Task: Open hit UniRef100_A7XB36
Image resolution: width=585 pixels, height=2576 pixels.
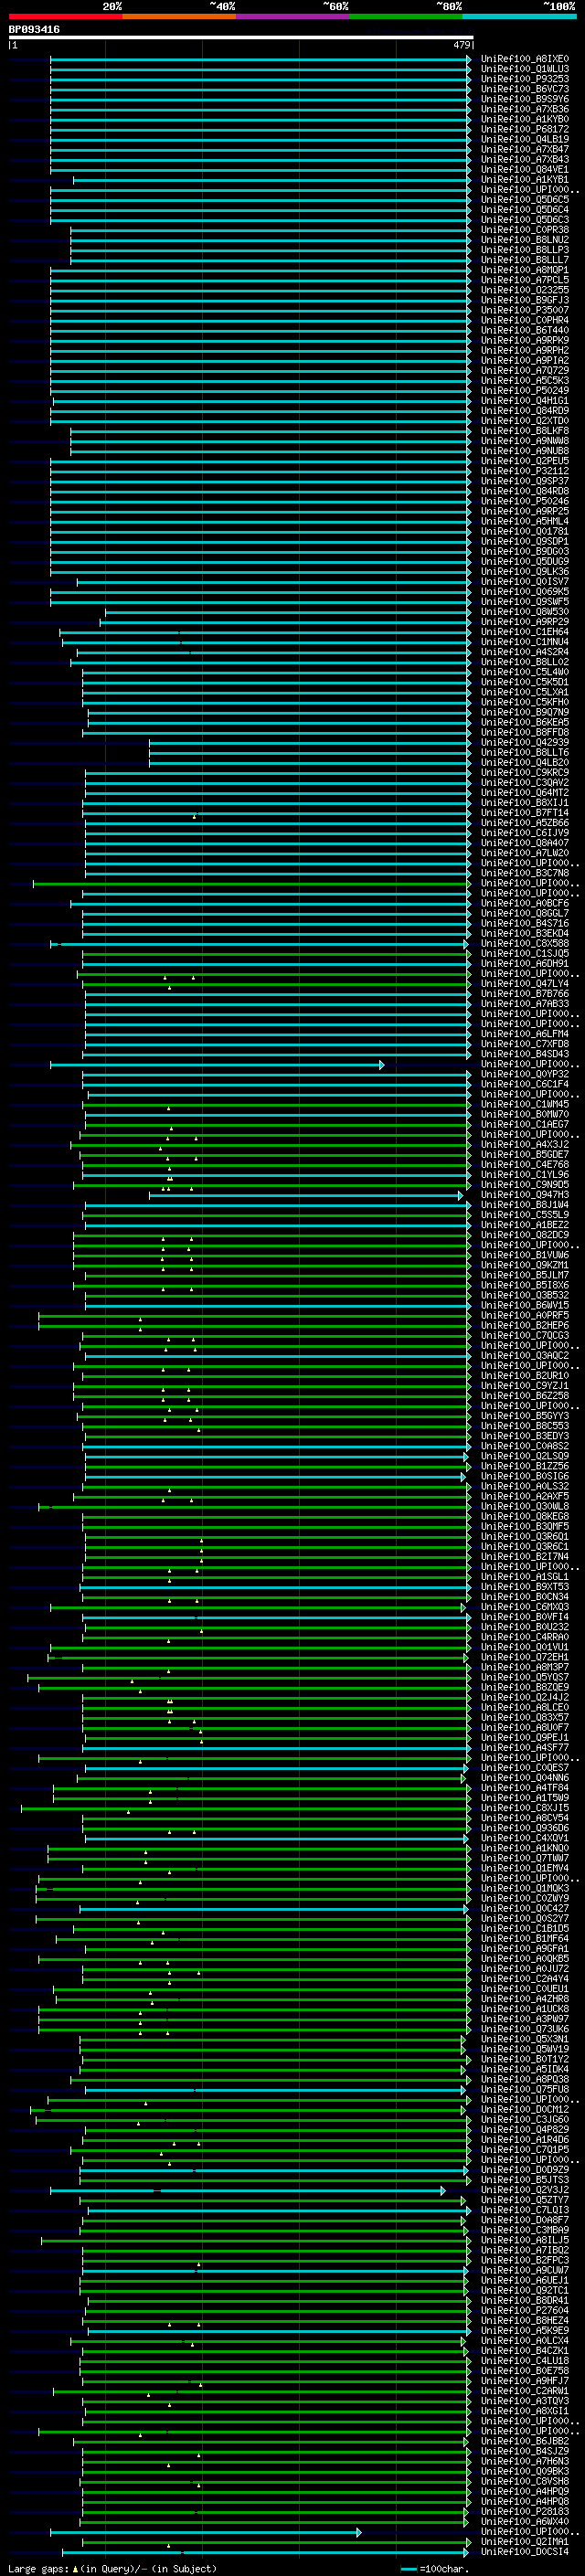Action: (x=525, y=109)
